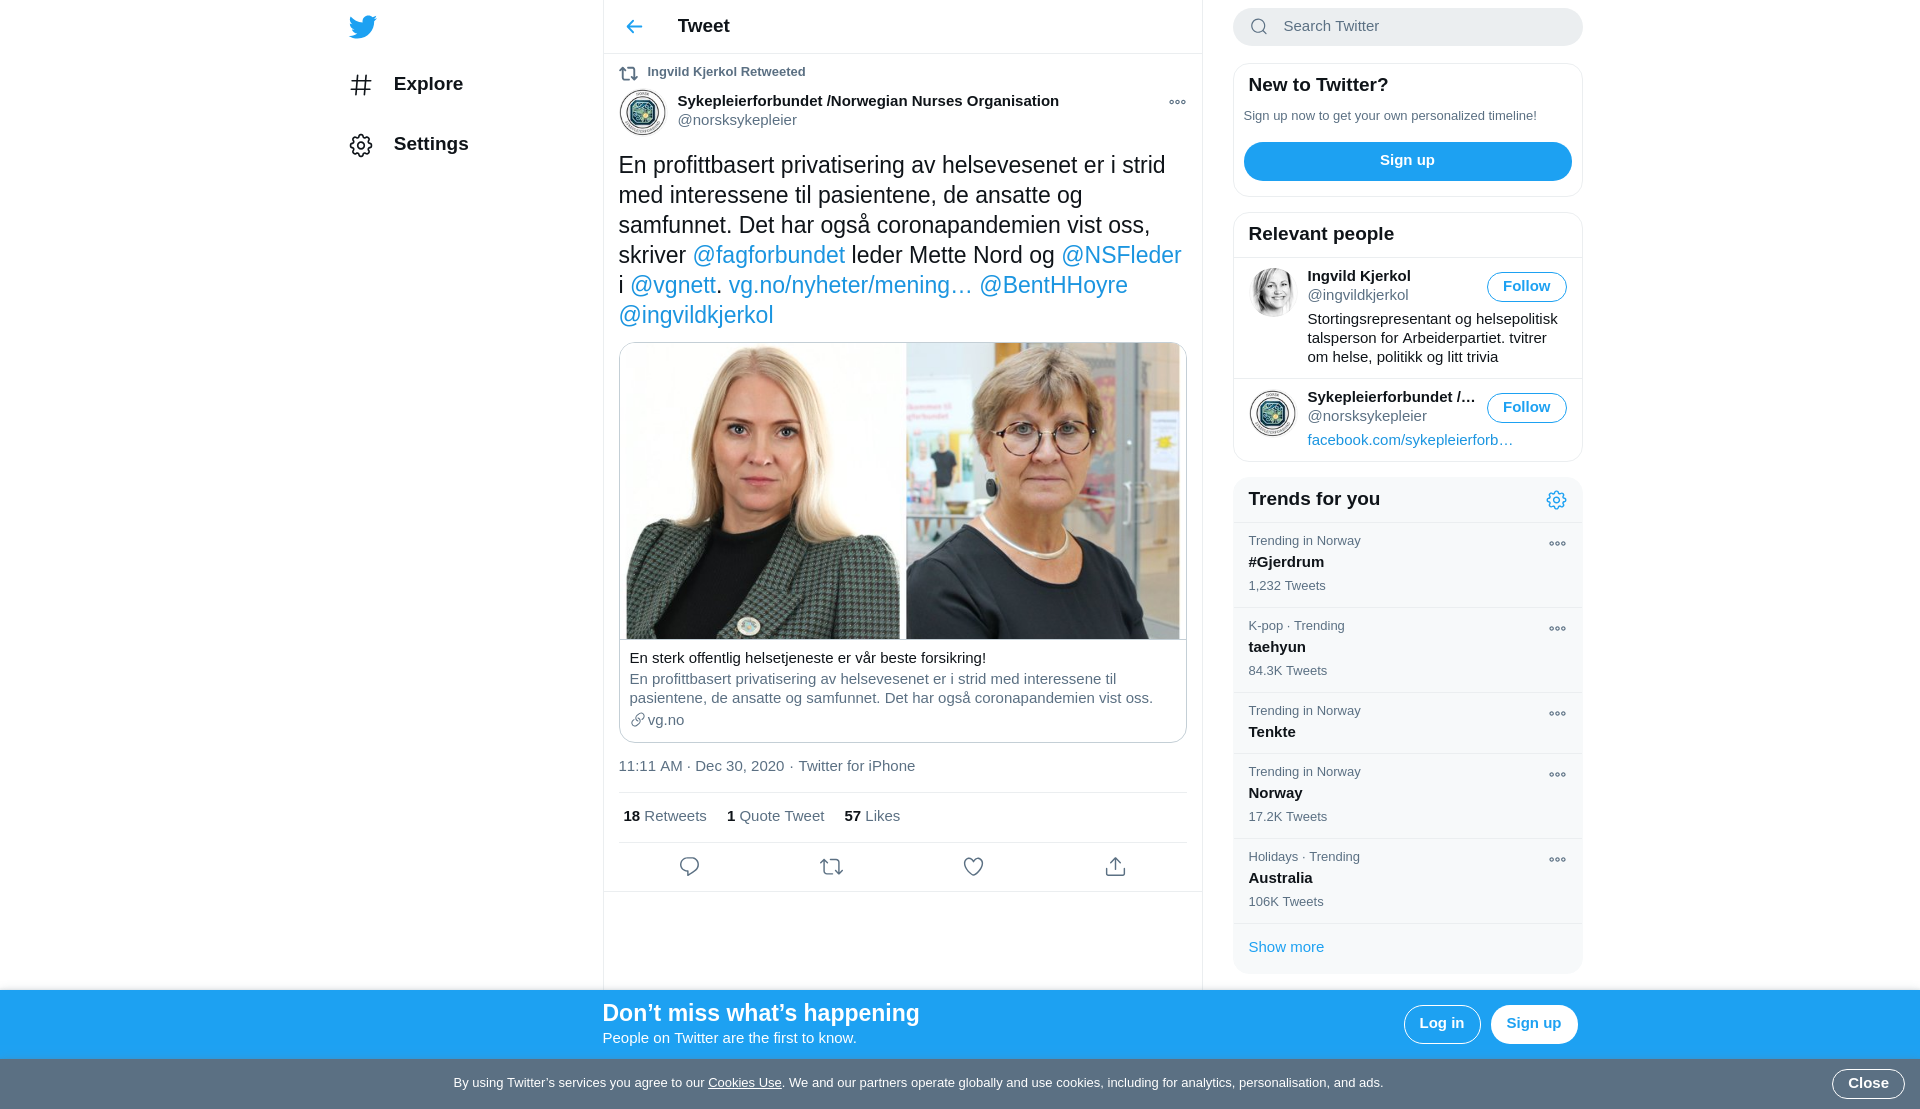Open the #Gjerdrum trend
This screenshot has width=1920, height=1109.
[x=1407, y=565]
